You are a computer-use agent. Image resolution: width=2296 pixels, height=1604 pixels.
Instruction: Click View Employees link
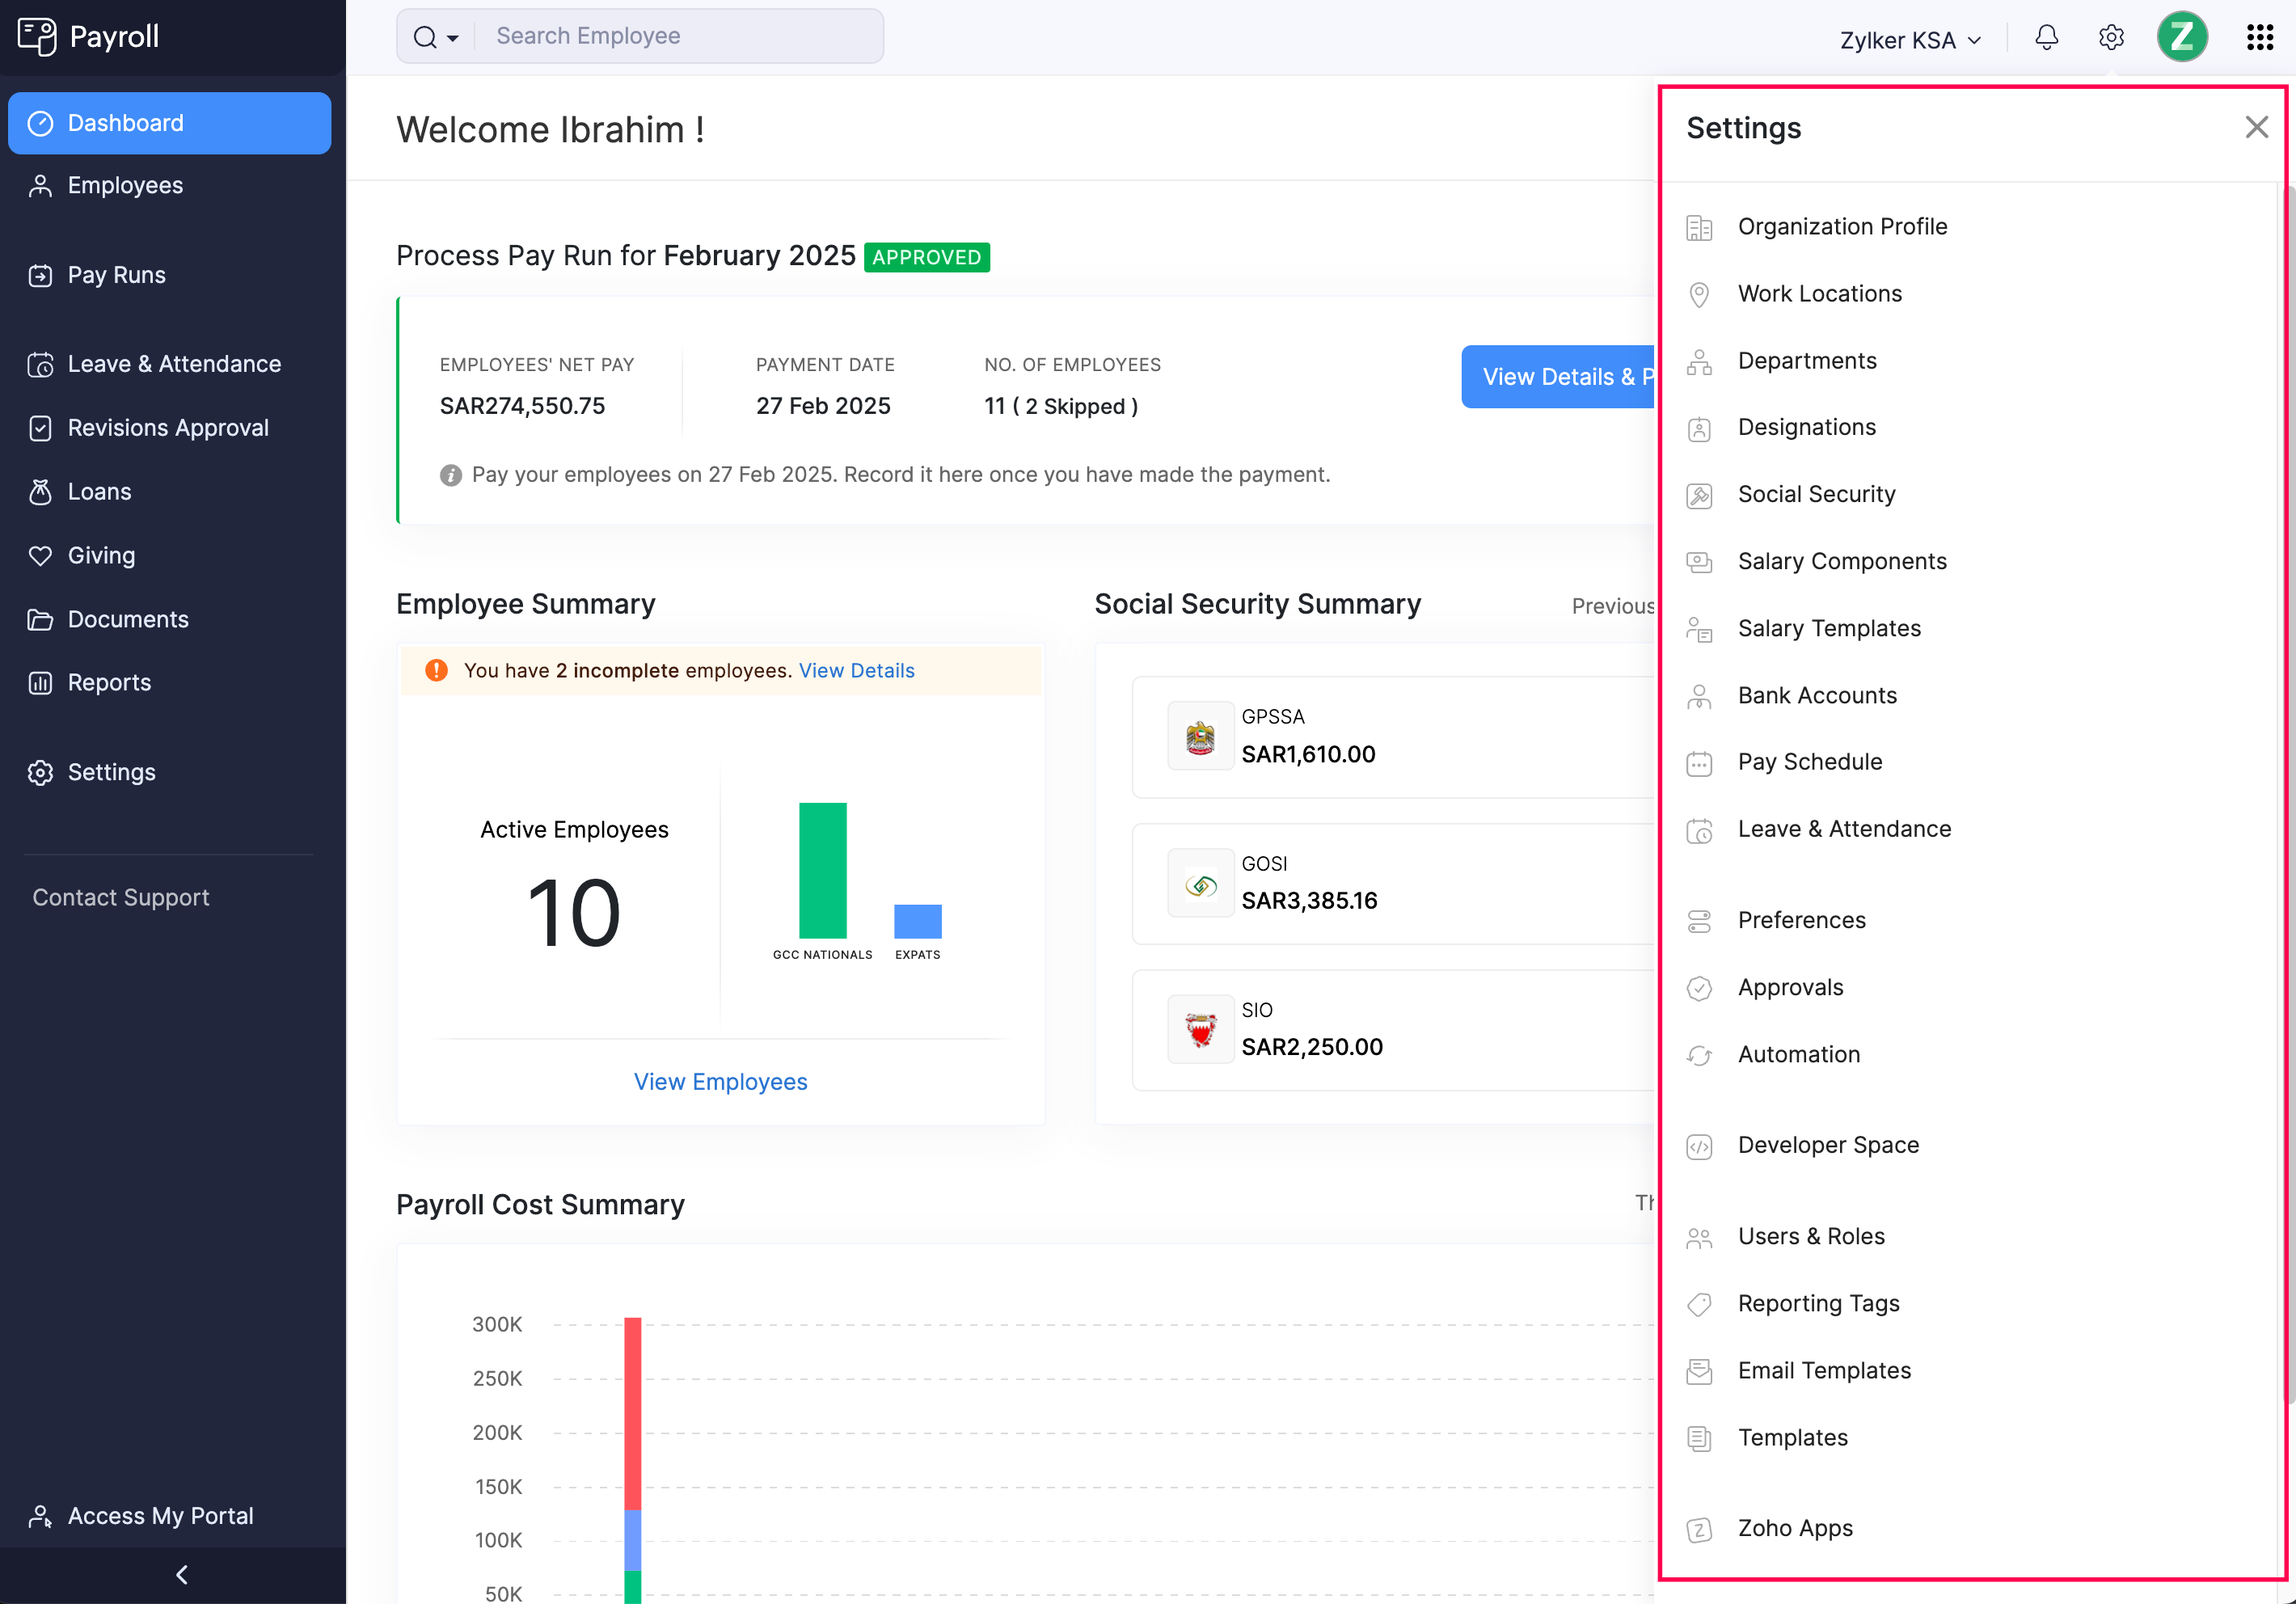[720, 1081]
